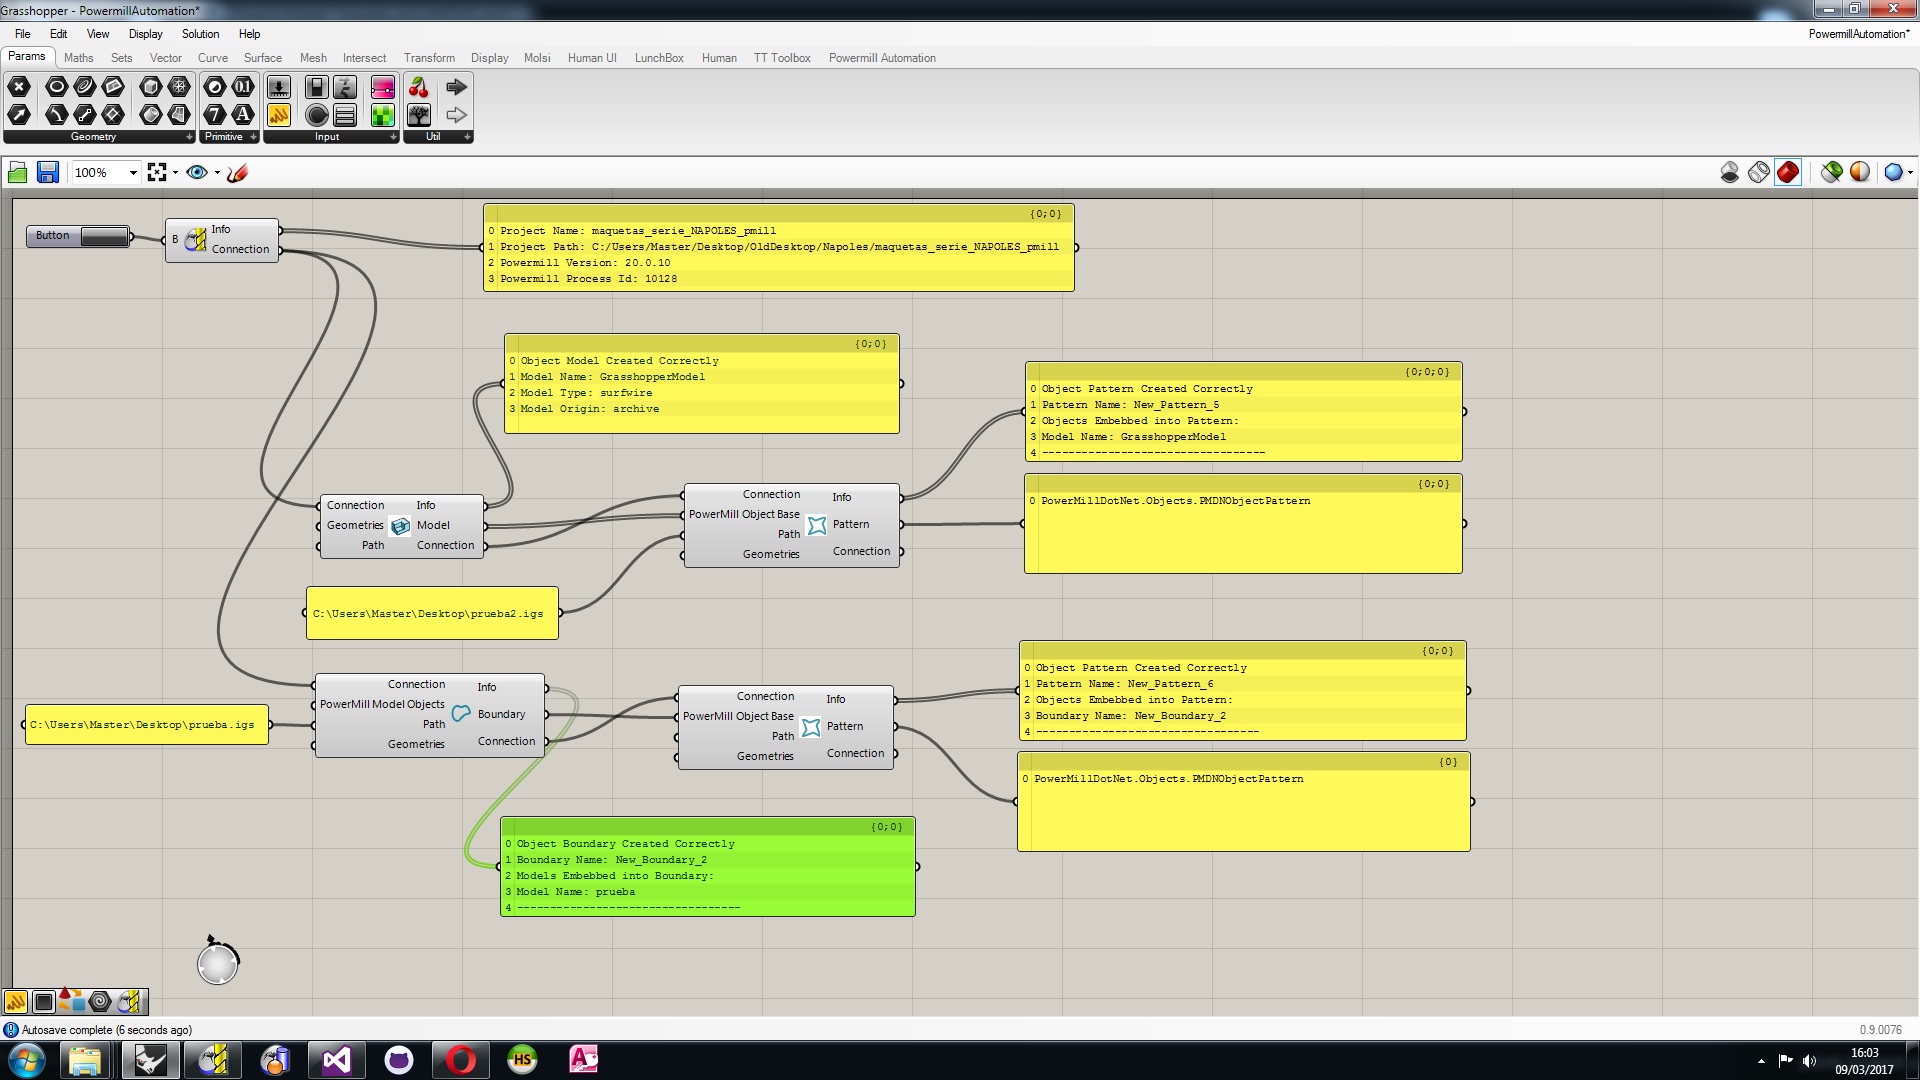1920x1080 pixels.
Task: Switch to the Powermill Automation tab
Action: click(883, 58)
